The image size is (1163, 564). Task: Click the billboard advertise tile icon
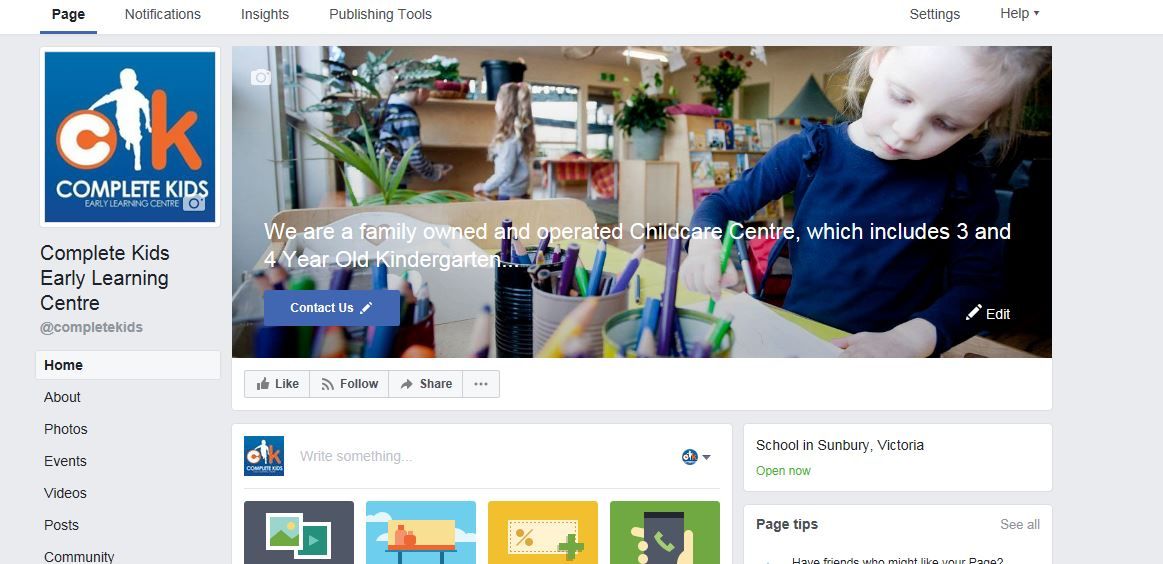[421, 533]
